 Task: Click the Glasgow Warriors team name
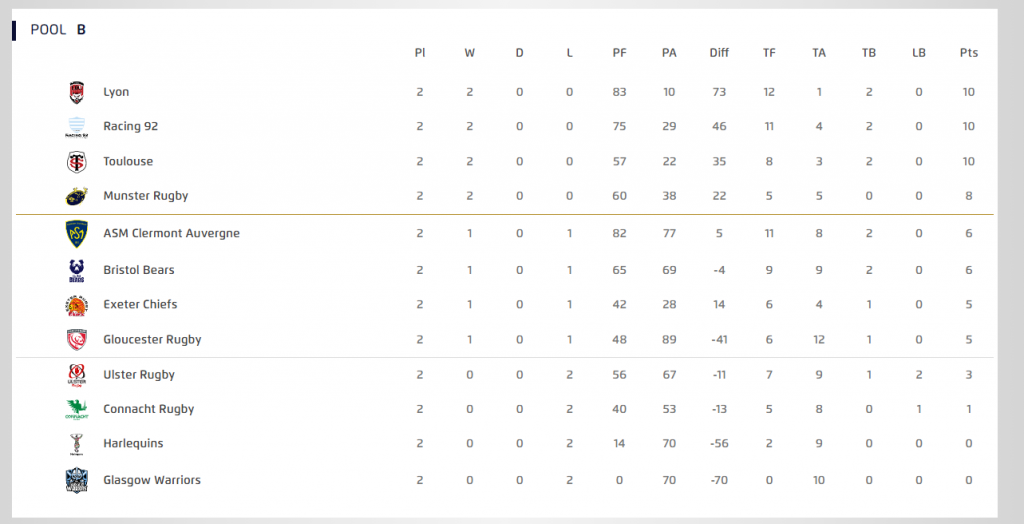click(152, 480)
